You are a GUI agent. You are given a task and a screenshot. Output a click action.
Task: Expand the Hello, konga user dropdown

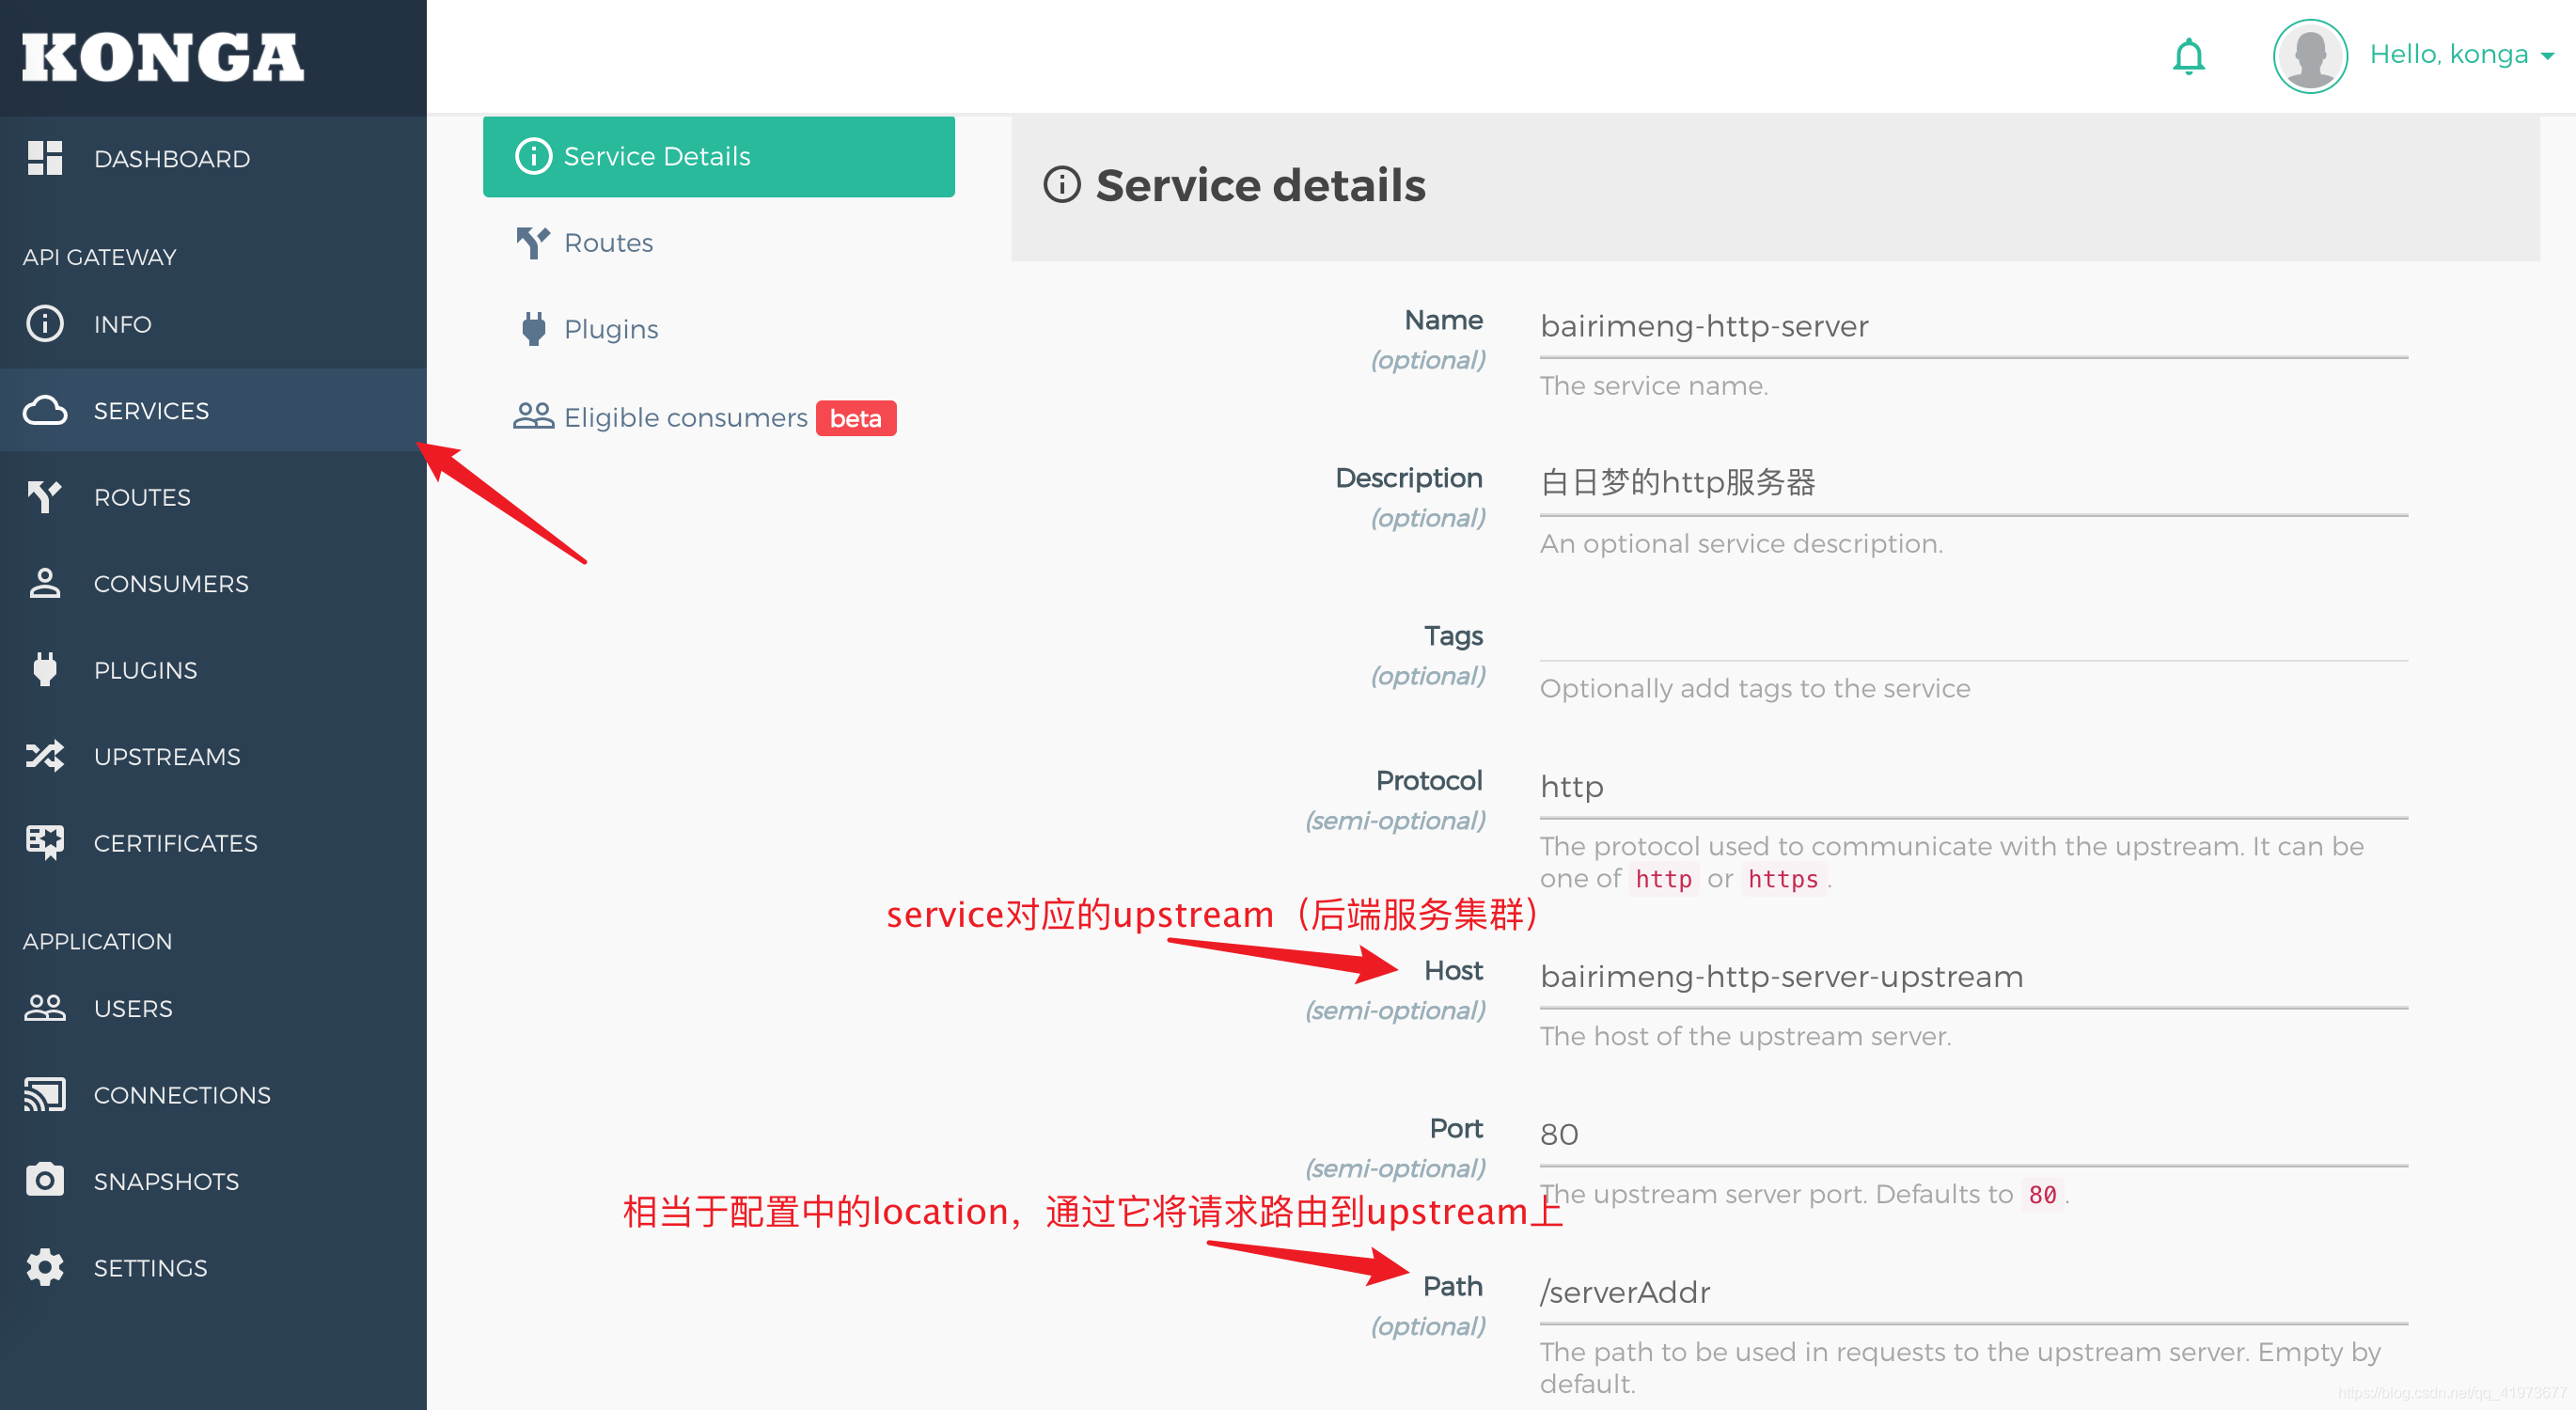(2460, 55)
